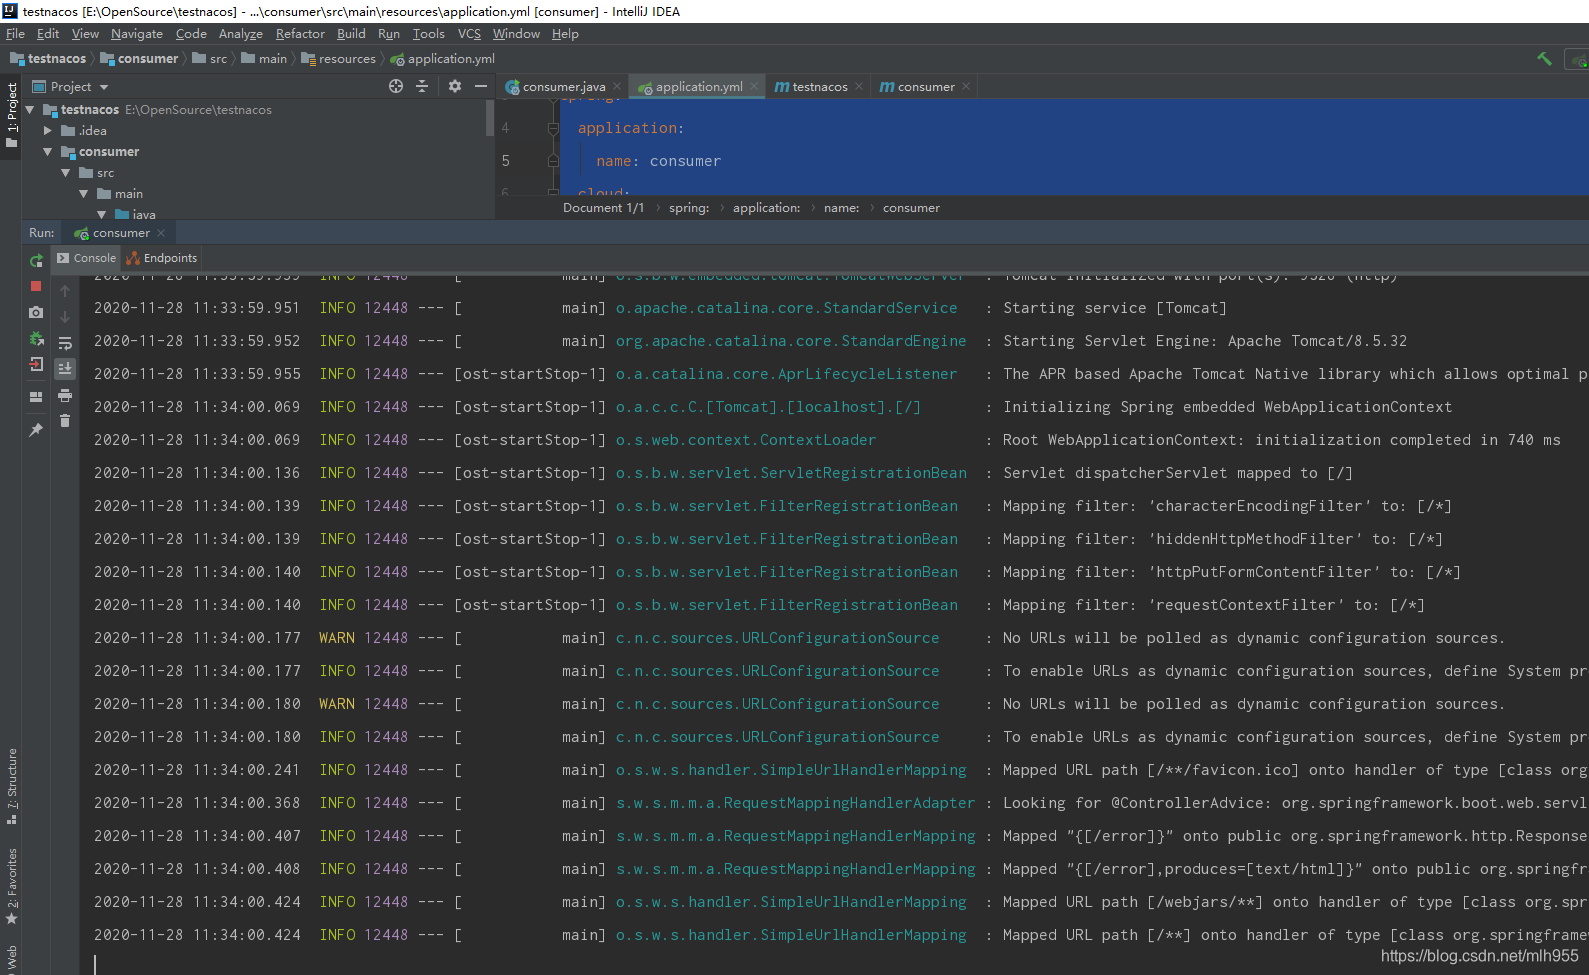Open the 2: Favorites side tool window
1589x975 pixels.
(x=11, y=885)
